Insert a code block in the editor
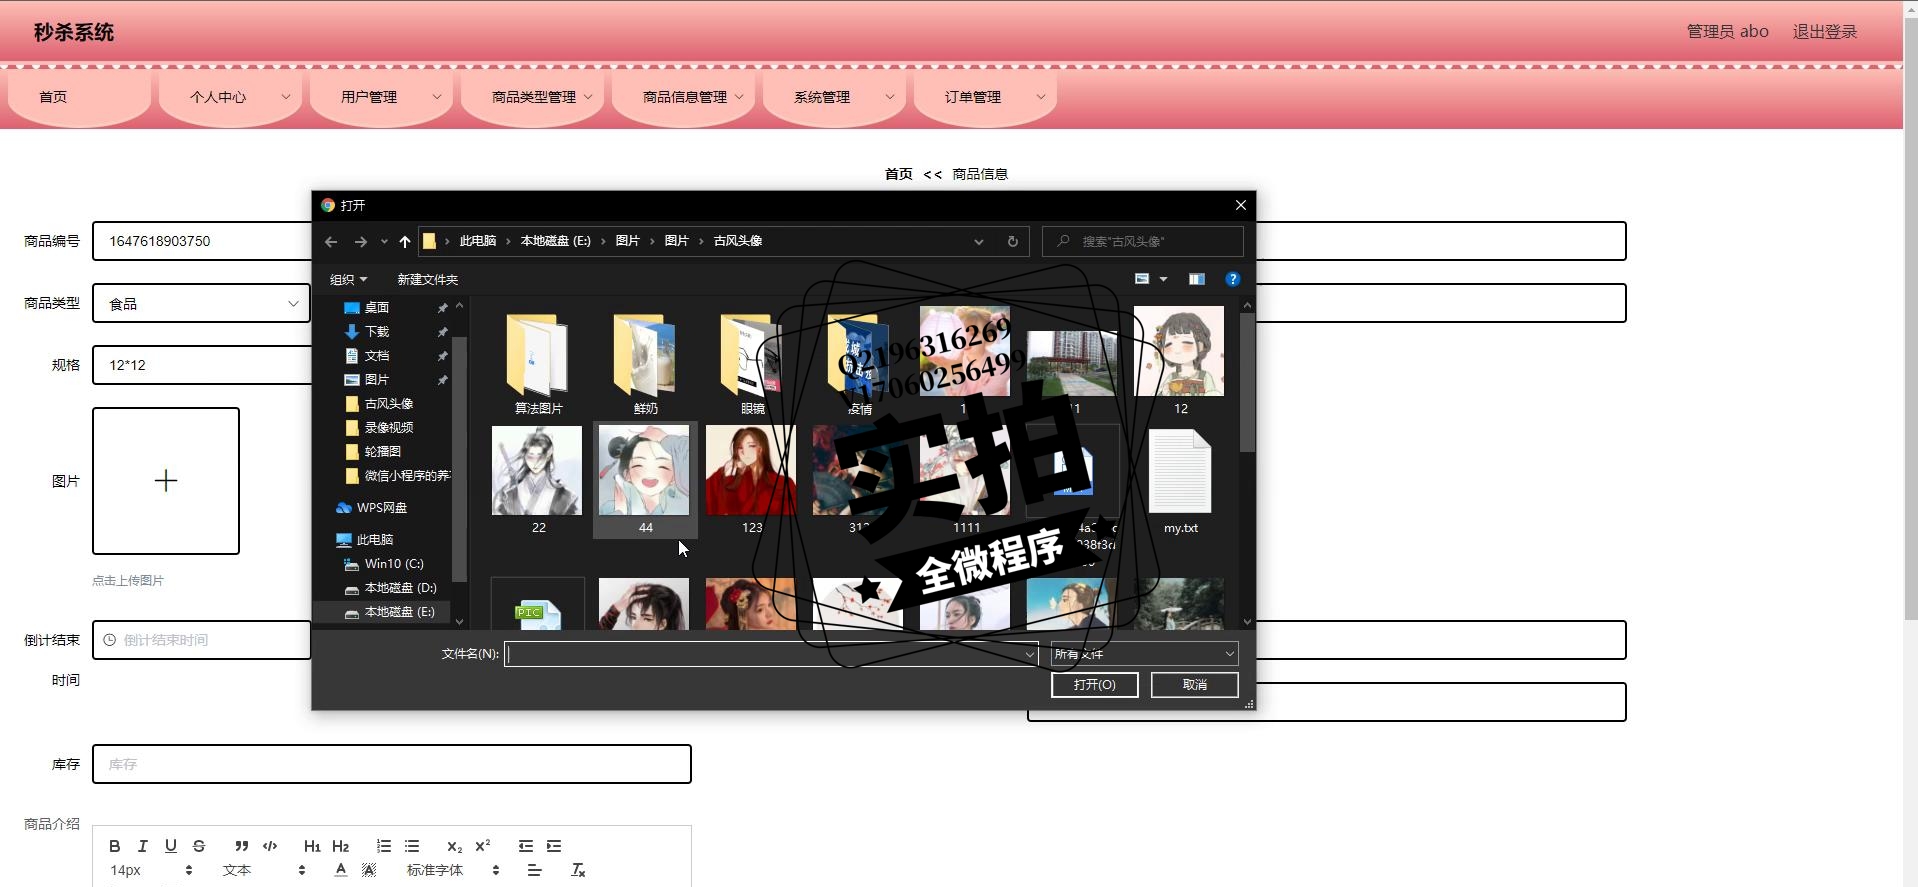The image size is (1918, 887). point(270,846)
